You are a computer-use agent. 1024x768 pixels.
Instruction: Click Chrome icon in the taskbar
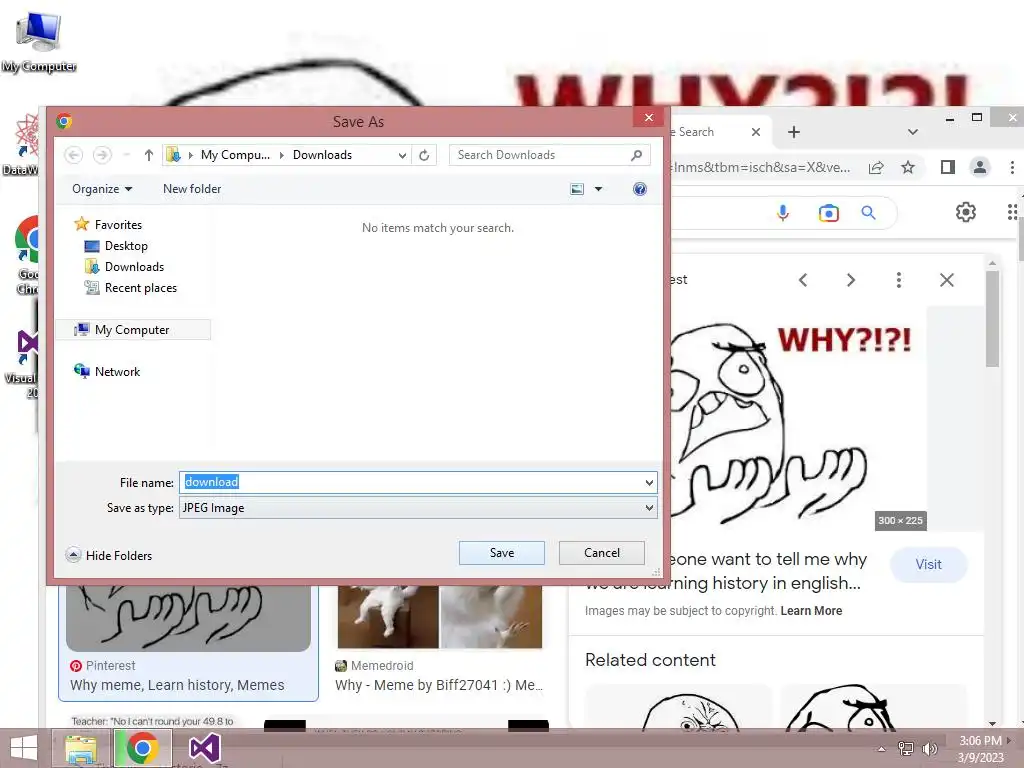point(142,748)
